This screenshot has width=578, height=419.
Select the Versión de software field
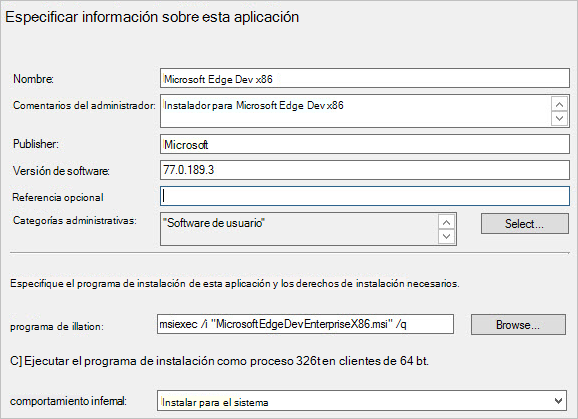pos(365,170)
